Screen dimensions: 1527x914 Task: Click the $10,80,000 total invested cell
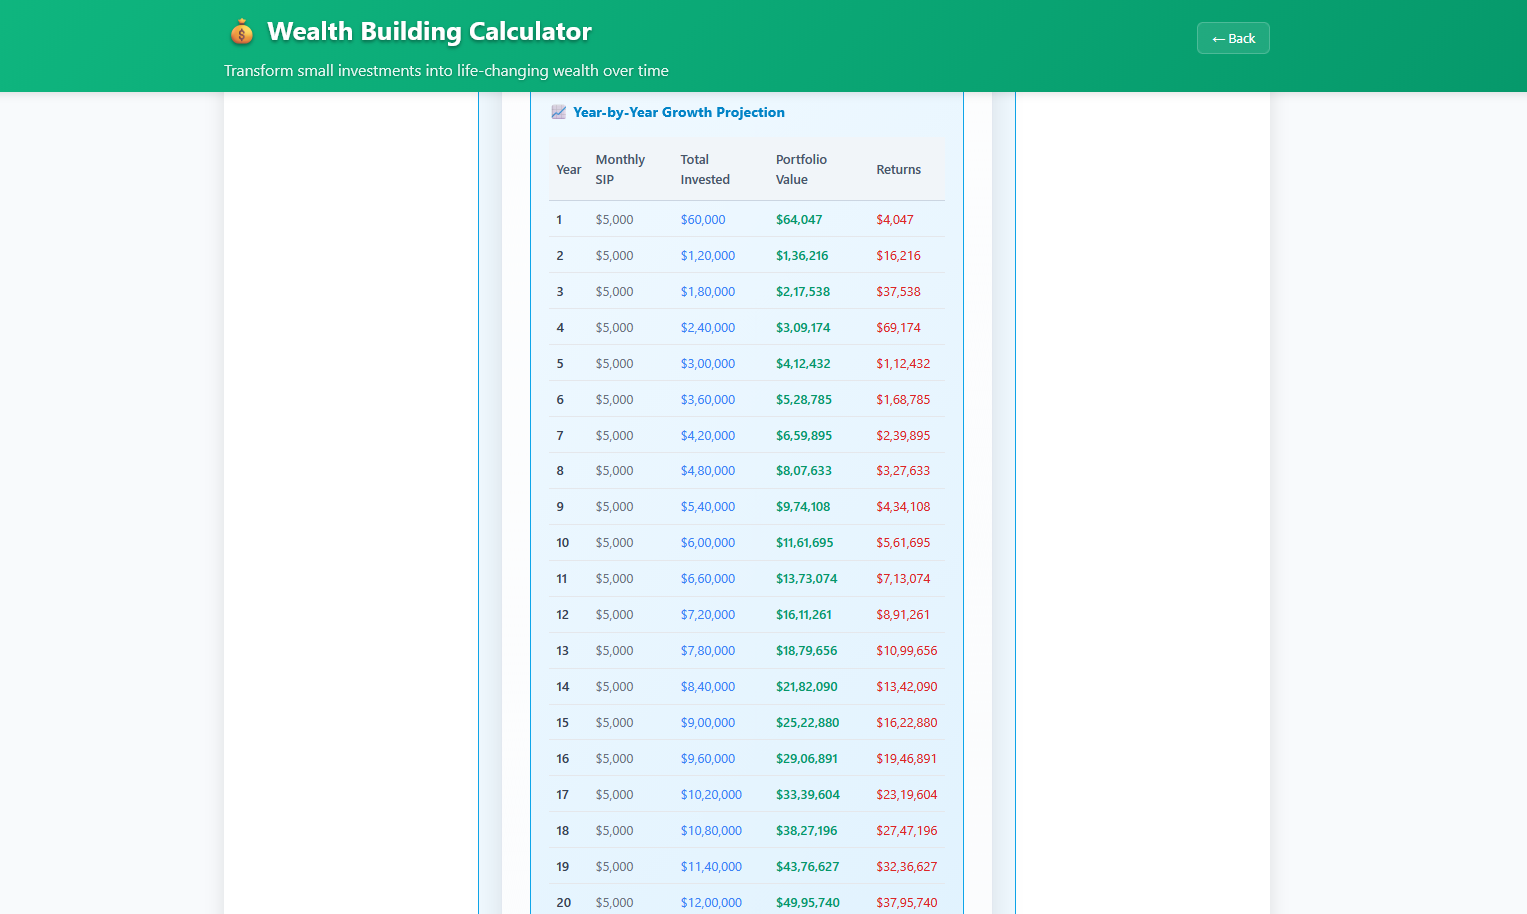point(711,830)
